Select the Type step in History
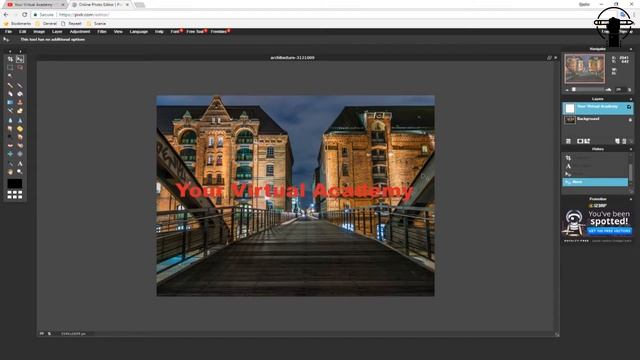The height and width of the screenshot is (360, 640). click(595, 166)
